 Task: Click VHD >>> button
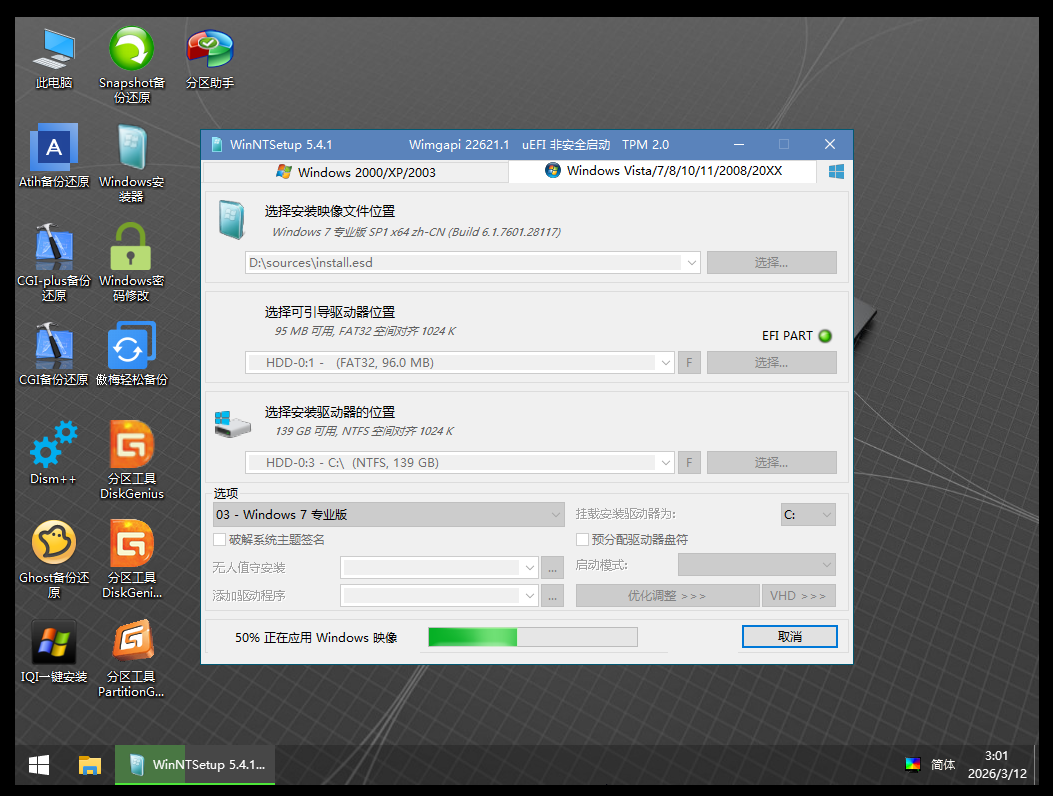tap(798, 596)
